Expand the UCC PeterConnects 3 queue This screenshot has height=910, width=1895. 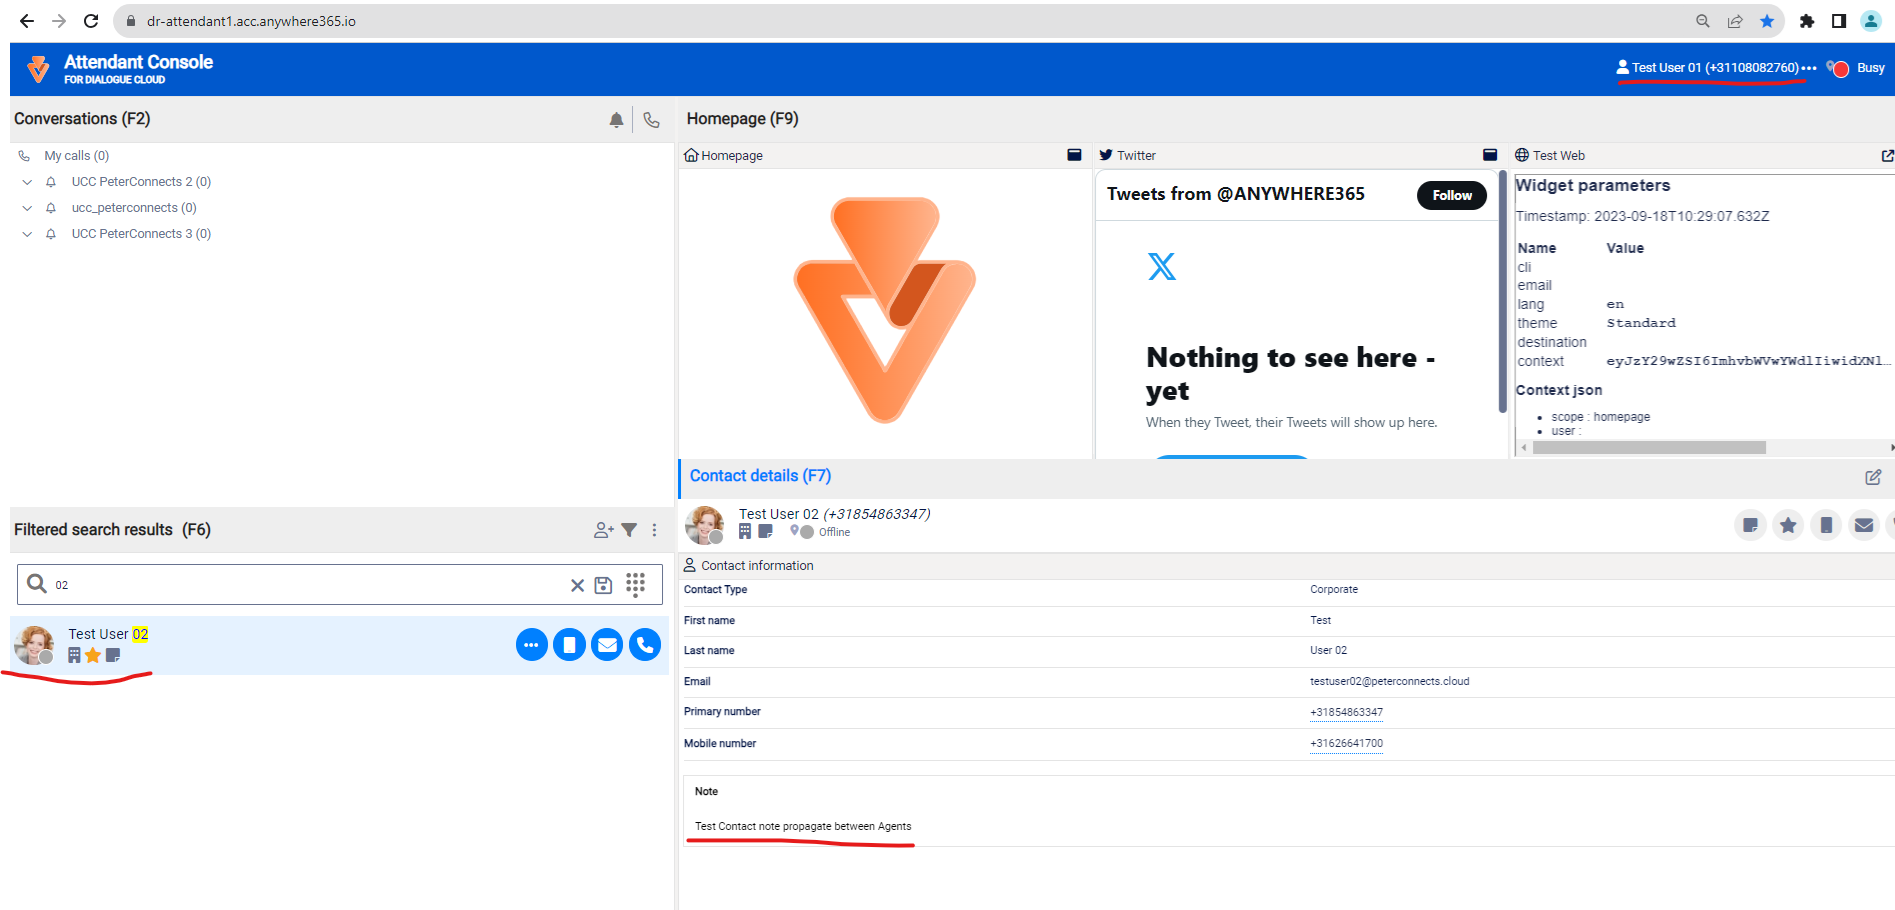point(27,234)
